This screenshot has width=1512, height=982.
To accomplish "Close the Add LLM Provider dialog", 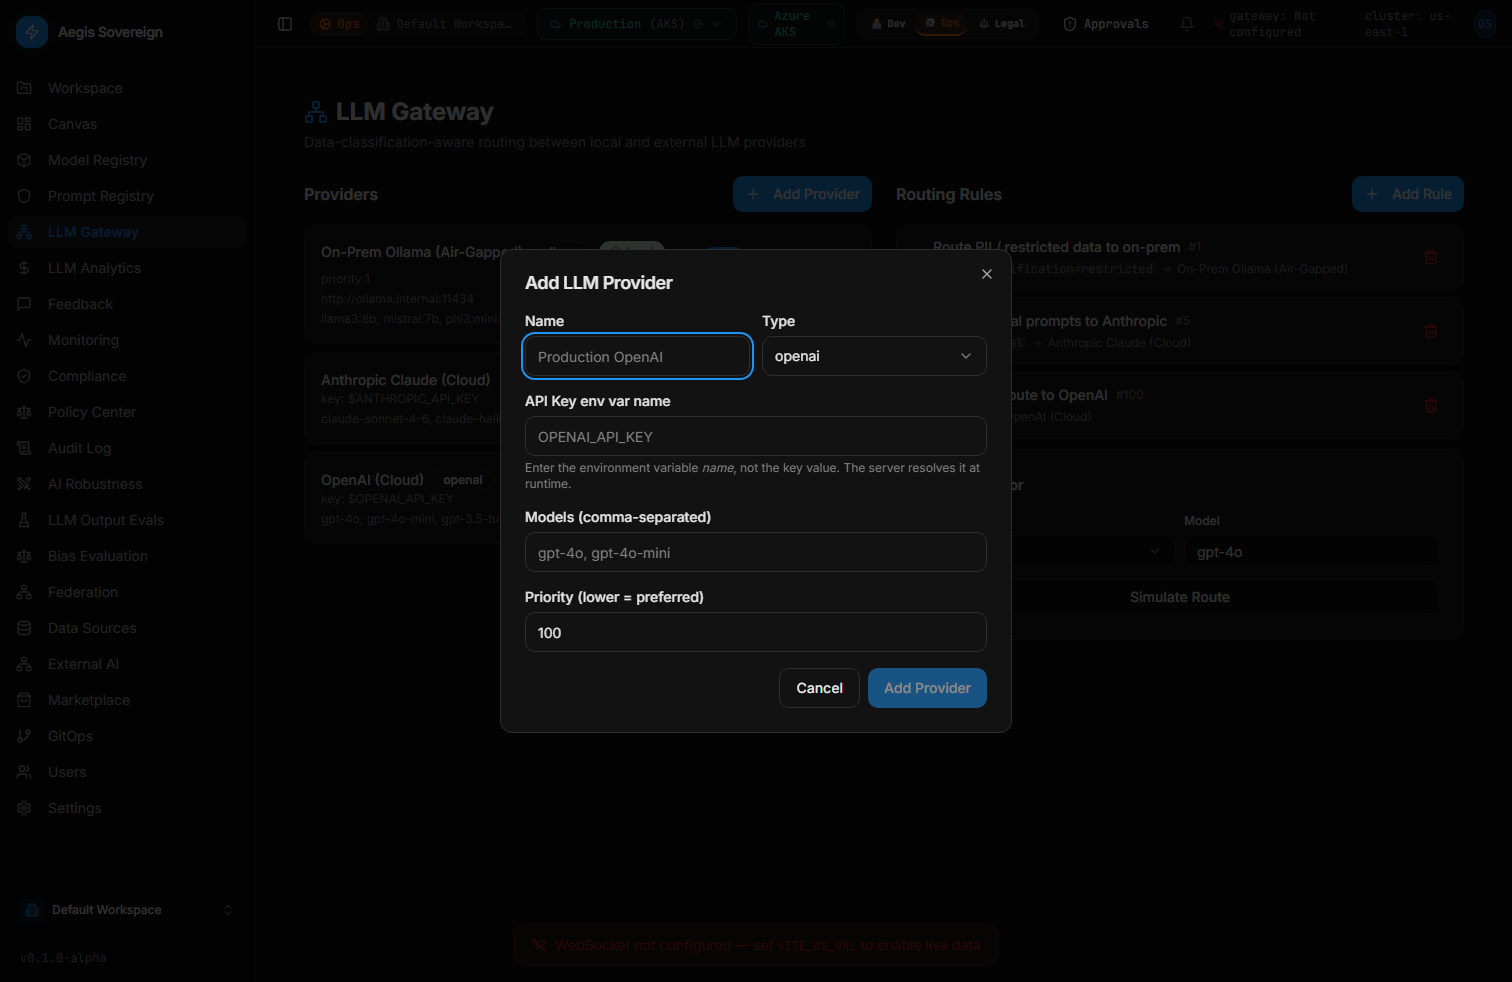I will 987,274.
